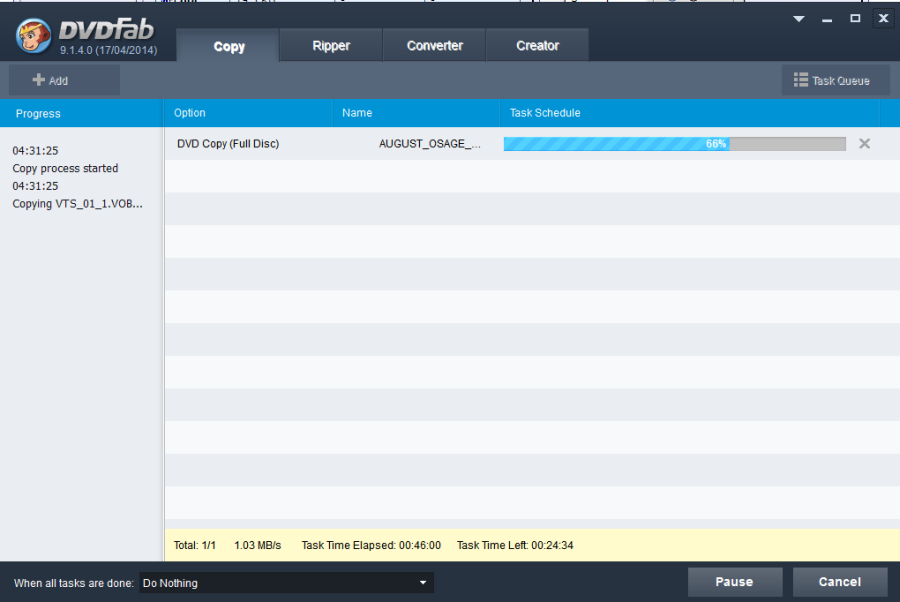Open the 'Do Nothing' when-done dropdown
900x602 pixels.
(x=286, y=582)
